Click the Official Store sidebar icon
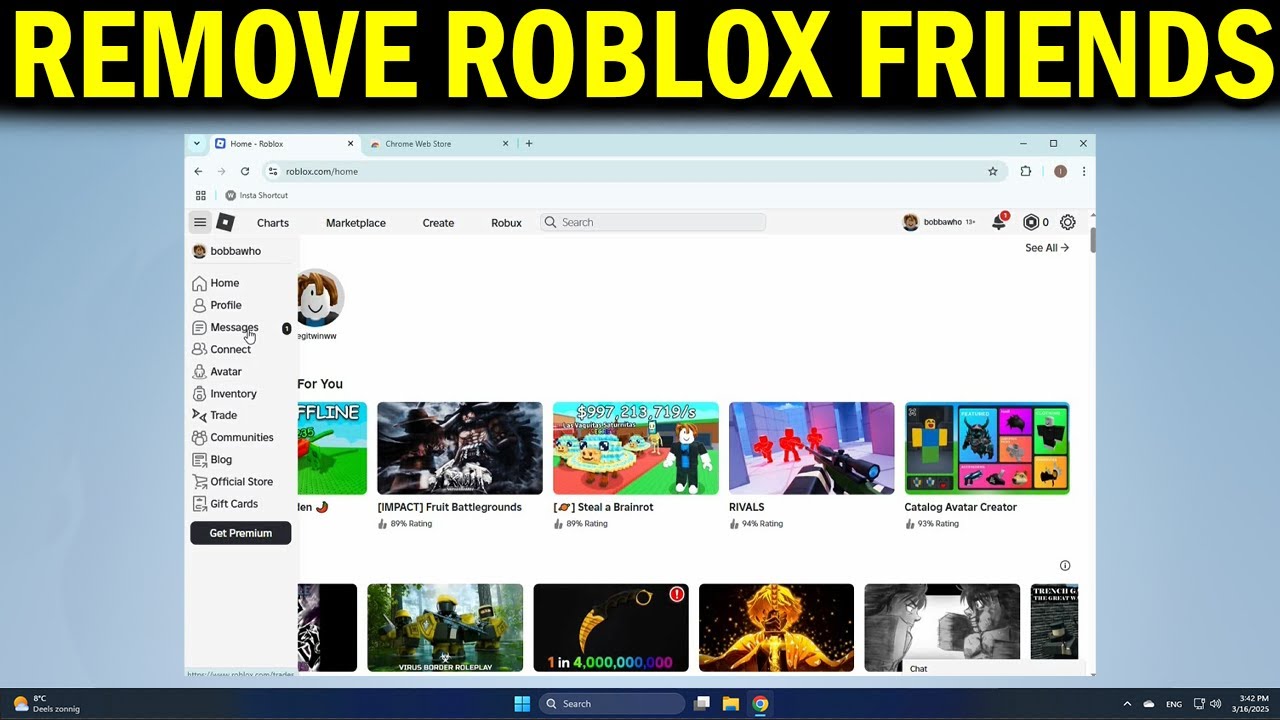The width and height of the screenshot is (1280, 720). 199,481
